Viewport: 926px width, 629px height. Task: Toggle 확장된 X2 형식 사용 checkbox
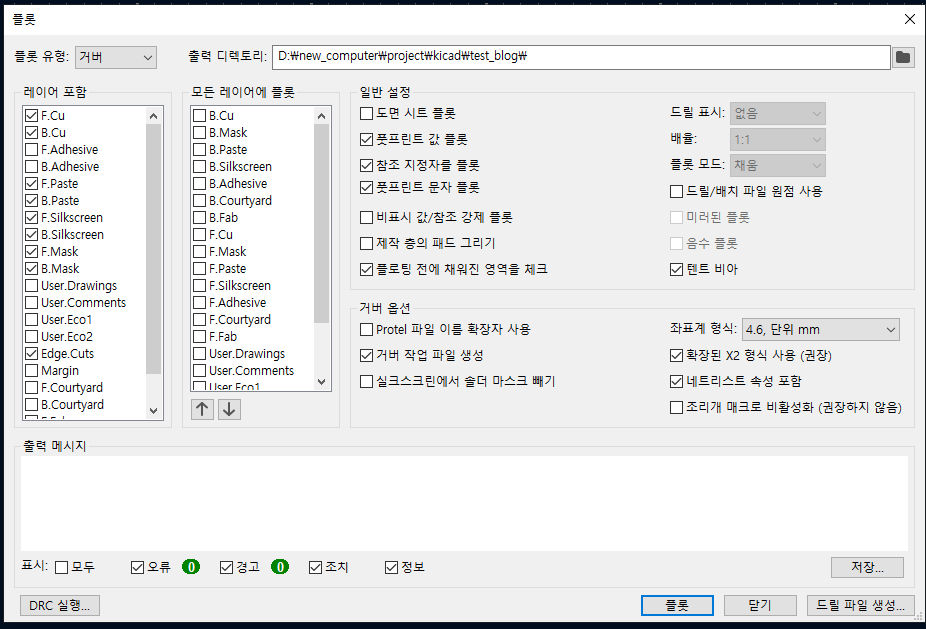(676, 356)
